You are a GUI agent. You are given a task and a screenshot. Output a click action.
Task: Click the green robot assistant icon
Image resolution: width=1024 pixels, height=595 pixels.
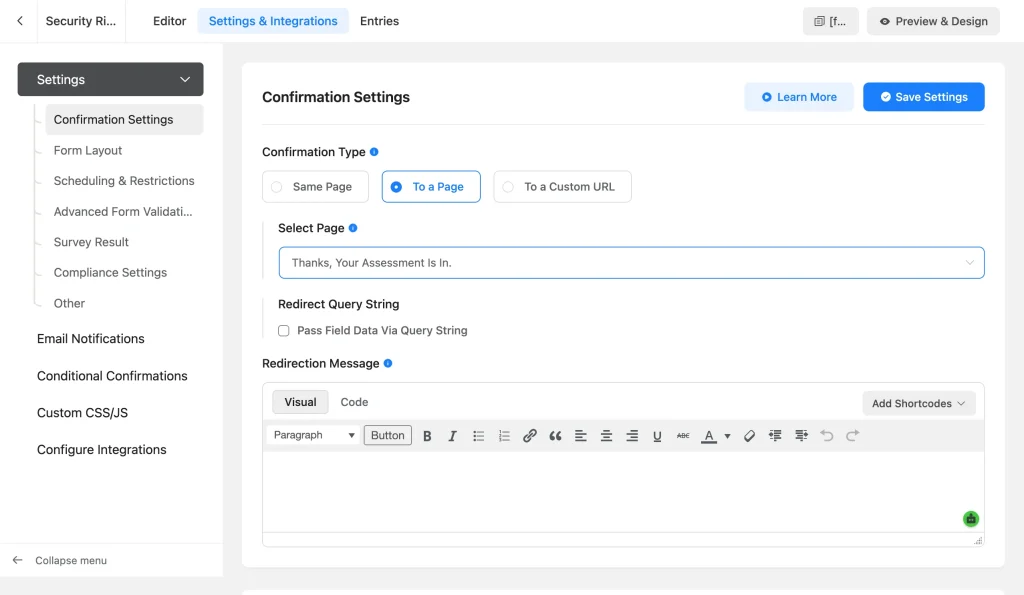tap(970, 519)
